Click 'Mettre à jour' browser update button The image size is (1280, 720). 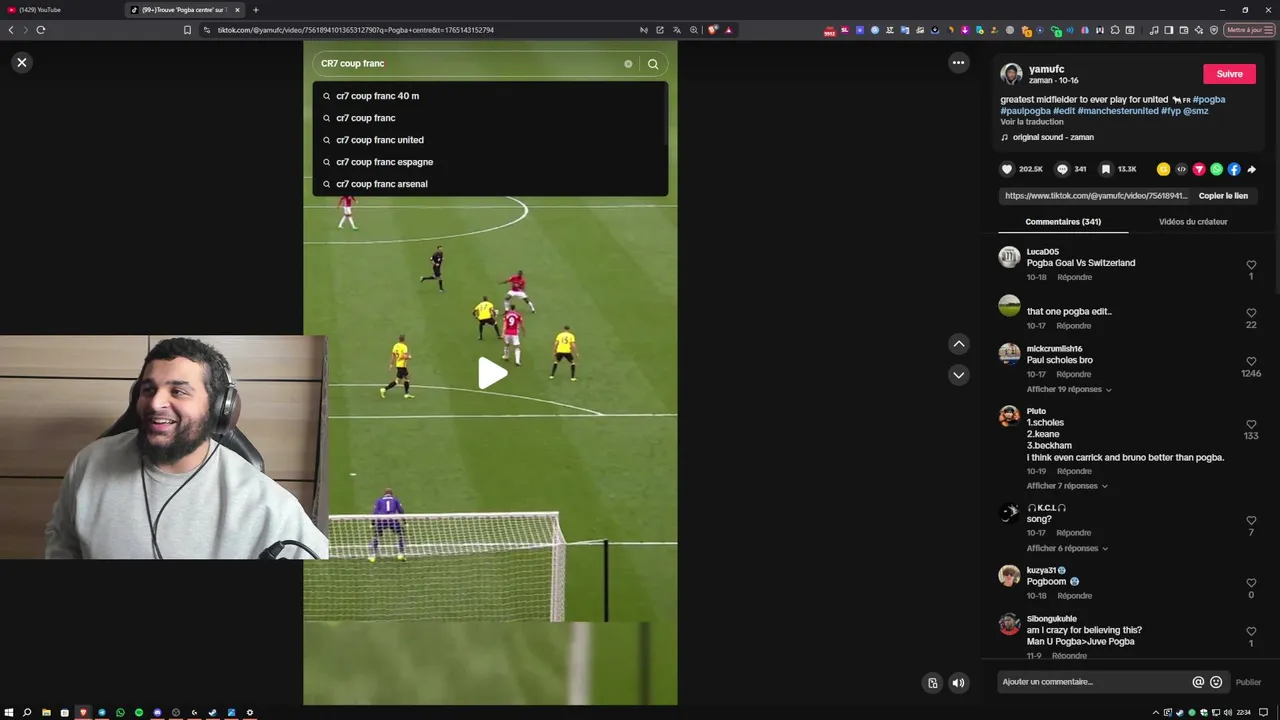(x=1249, y=30)
